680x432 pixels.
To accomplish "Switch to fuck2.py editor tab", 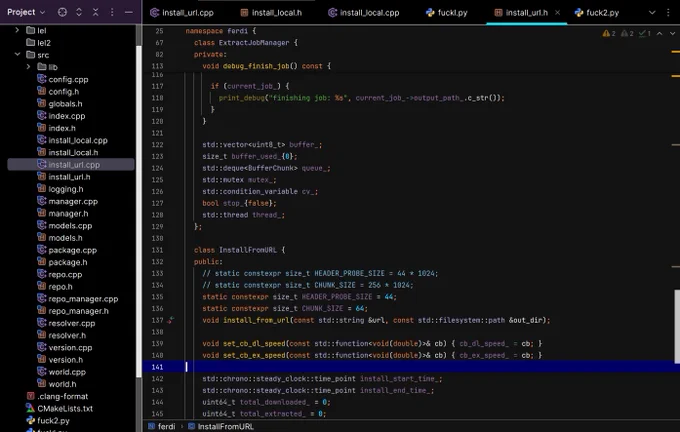I will 597,13.
